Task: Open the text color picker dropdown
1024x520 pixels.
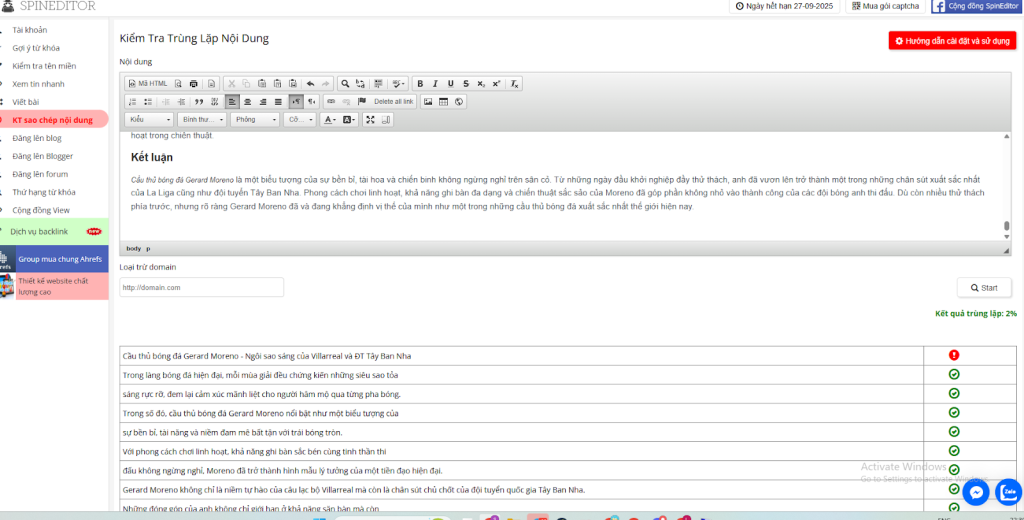Action: point(329,120)
